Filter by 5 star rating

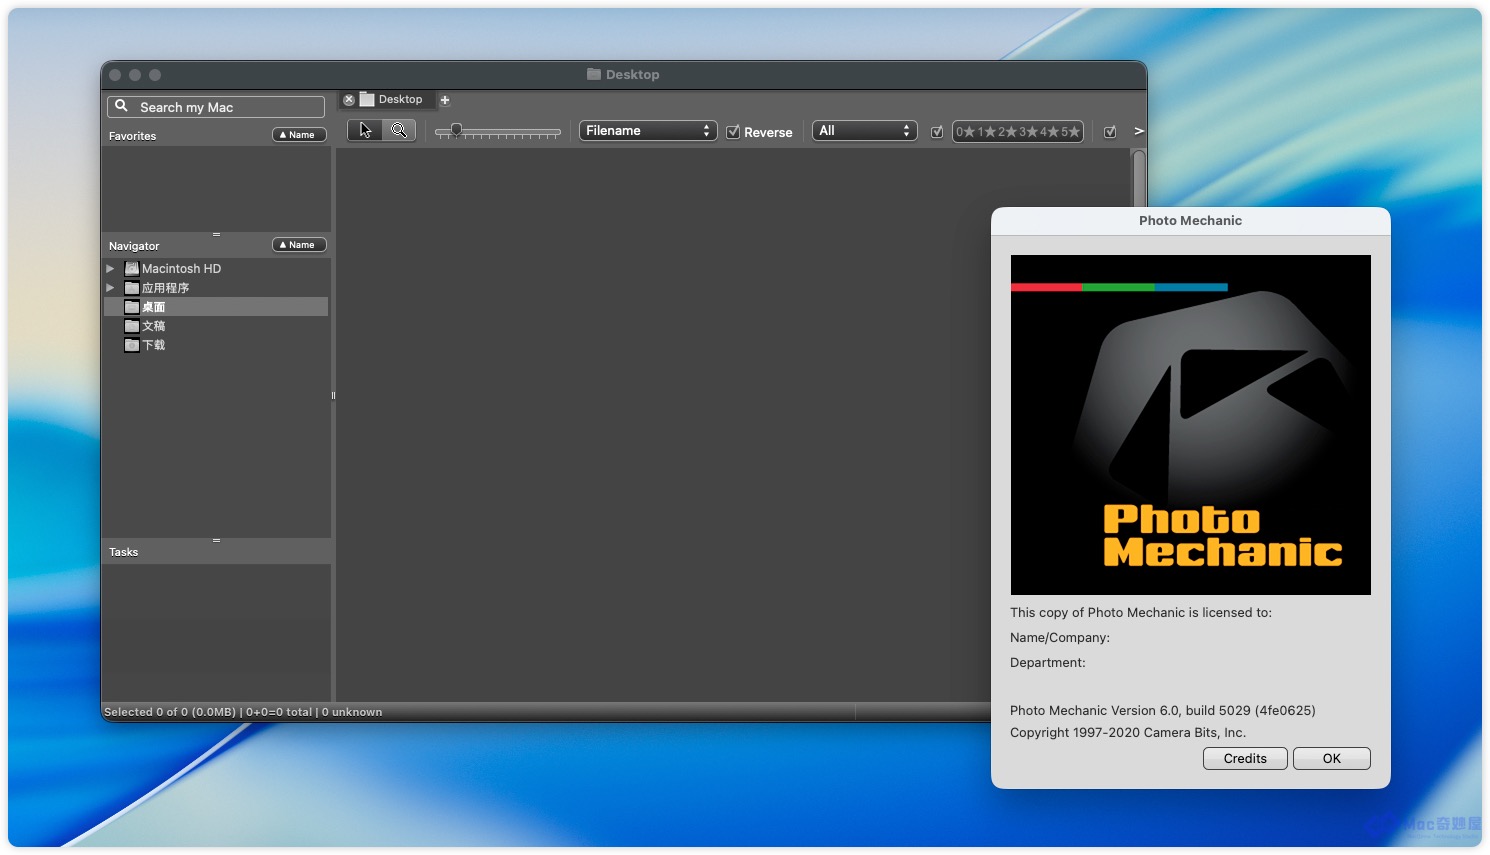[1071, 132]
